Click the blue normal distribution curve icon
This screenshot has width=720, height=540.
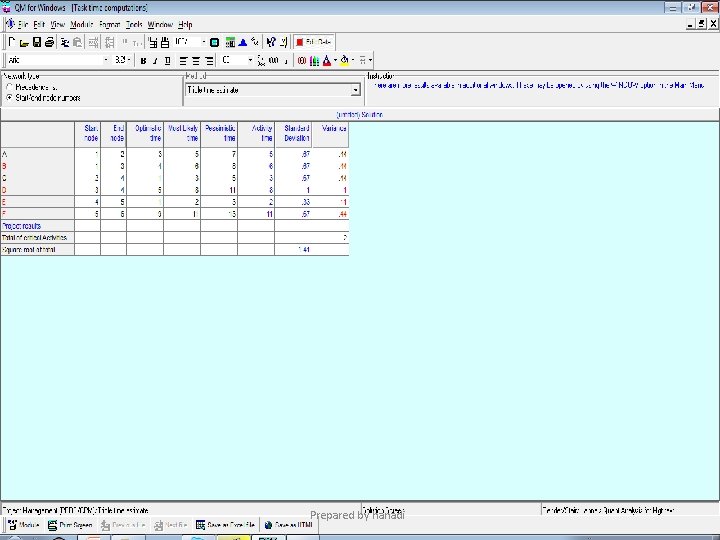243,42
